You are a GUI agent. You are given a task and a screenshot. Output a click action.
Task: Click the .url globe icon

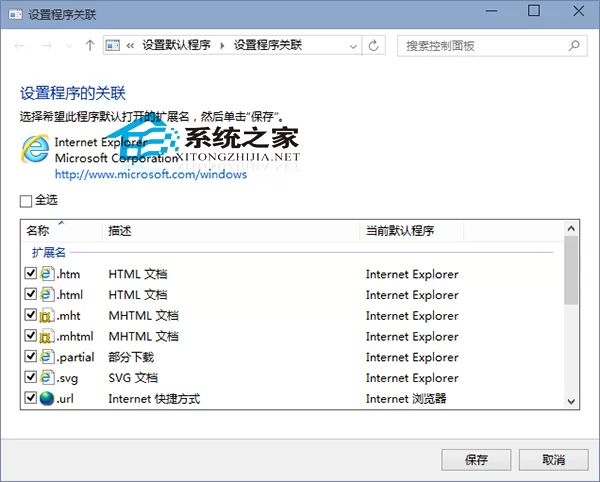(x=47, y=398)
